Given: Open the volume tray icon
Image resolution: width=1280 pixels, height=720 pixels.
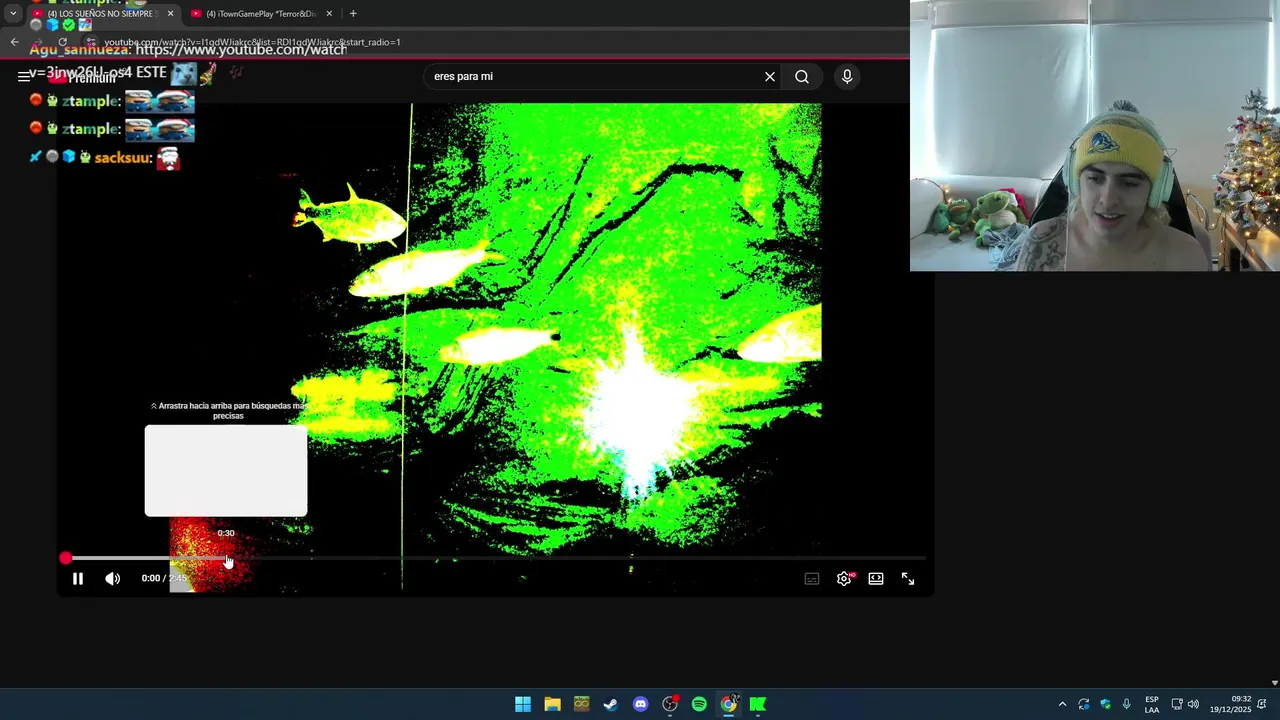Looking at the screenshot, I should [x=1193, y=704].
